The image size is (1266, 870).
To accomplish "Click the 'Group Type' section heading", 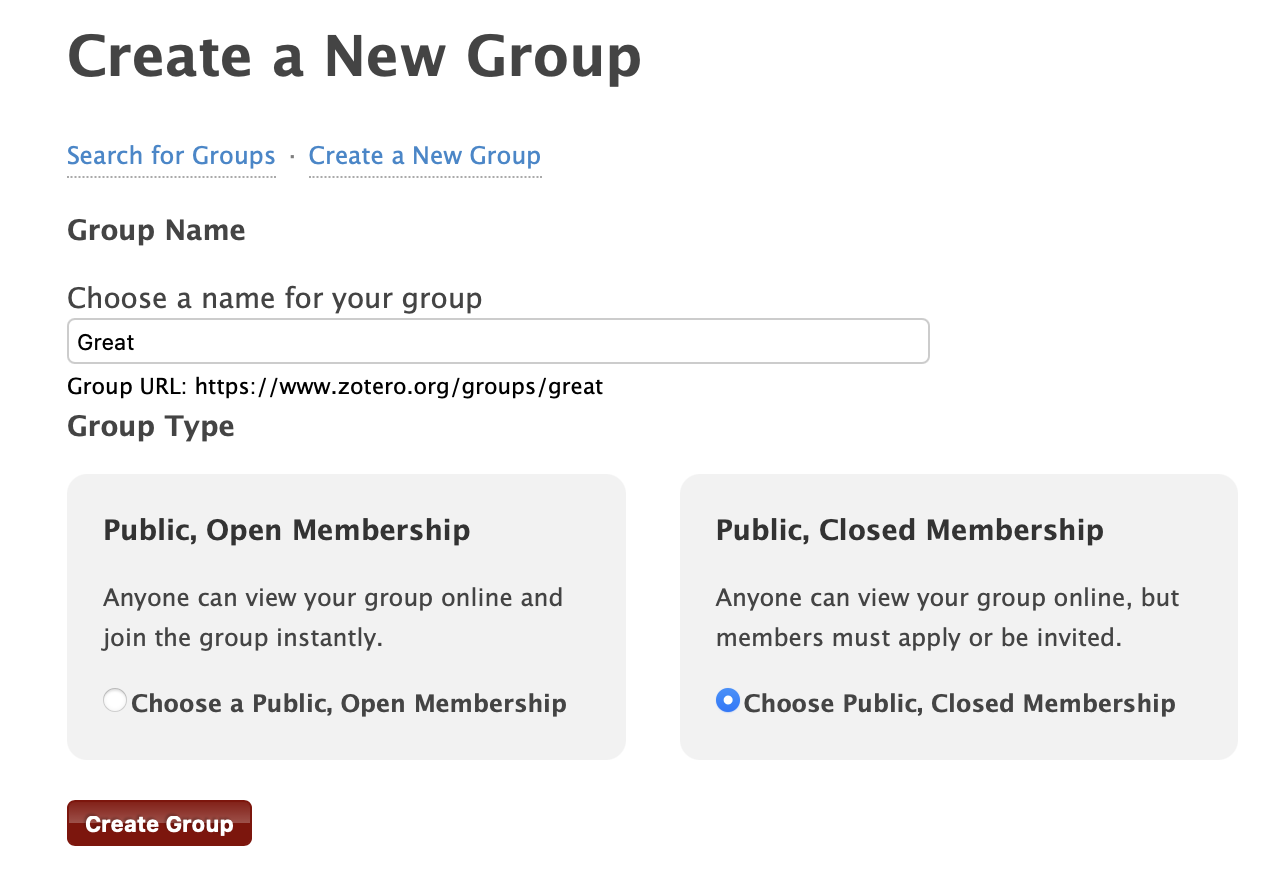I will click(151, 427).
